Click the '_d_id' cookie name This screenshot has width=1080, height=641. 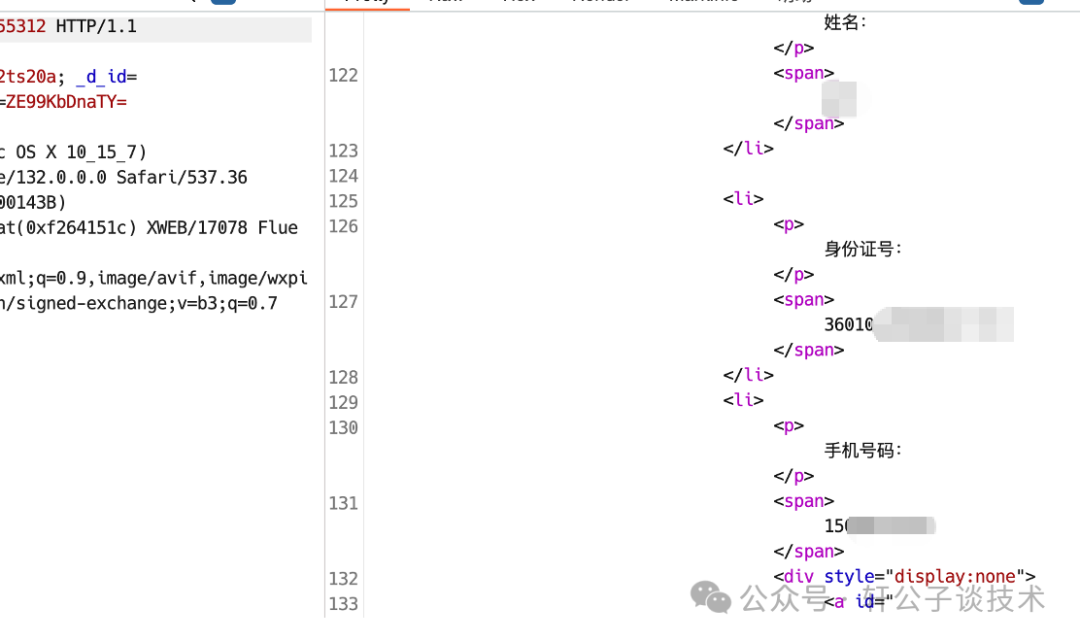(x=101, y=77)
